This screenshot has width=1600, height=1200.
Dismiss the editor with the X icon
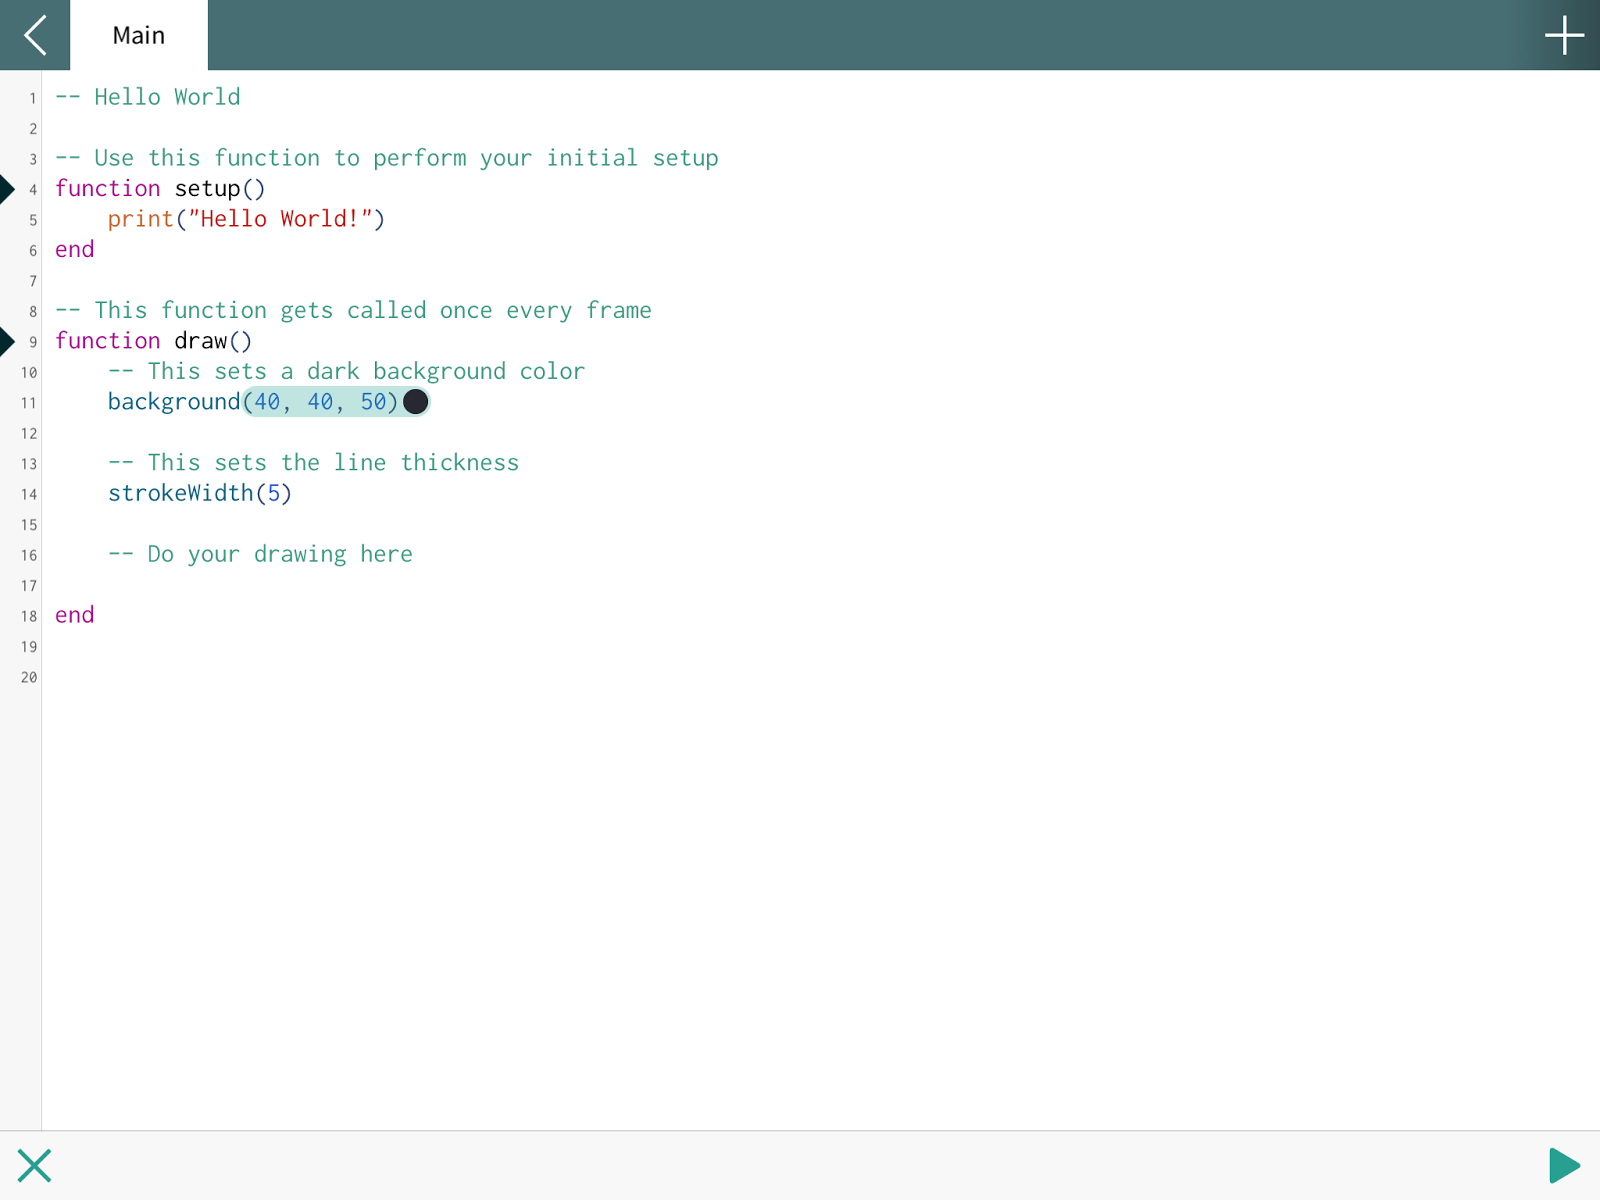pos(34,1165)
